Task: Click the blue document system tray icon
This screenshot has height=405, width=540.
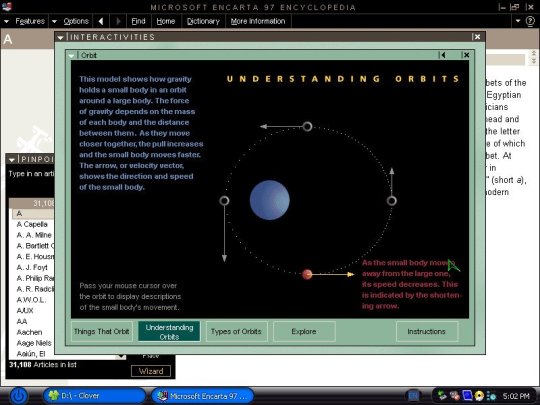Action: [467, 395]
